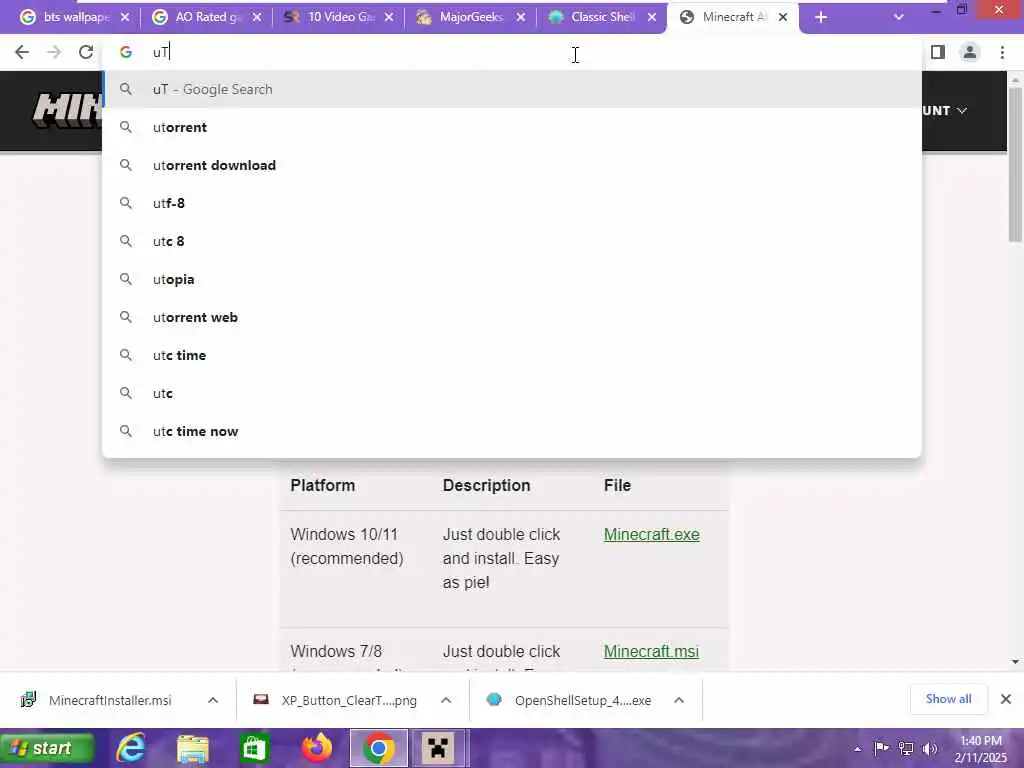Click the scrollbar down arrow

click(x=1015, y=662)
